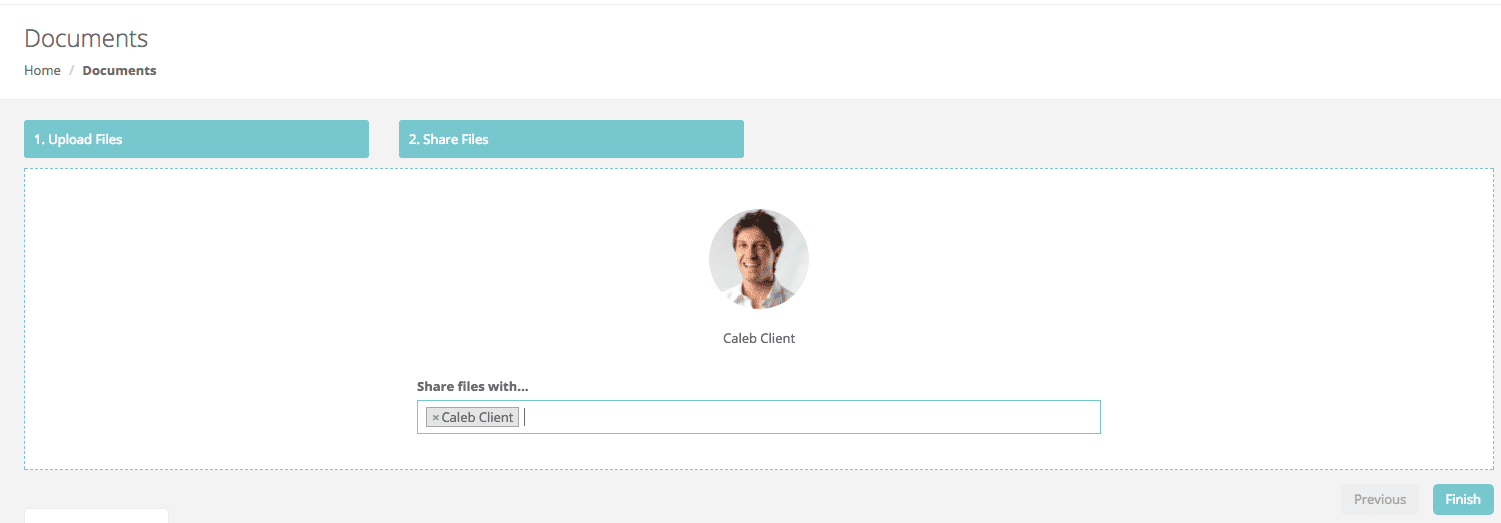Screen dimensions: 1501x523
Task: Open the 1. Upload Files step
Action: [x=196, y=139]
